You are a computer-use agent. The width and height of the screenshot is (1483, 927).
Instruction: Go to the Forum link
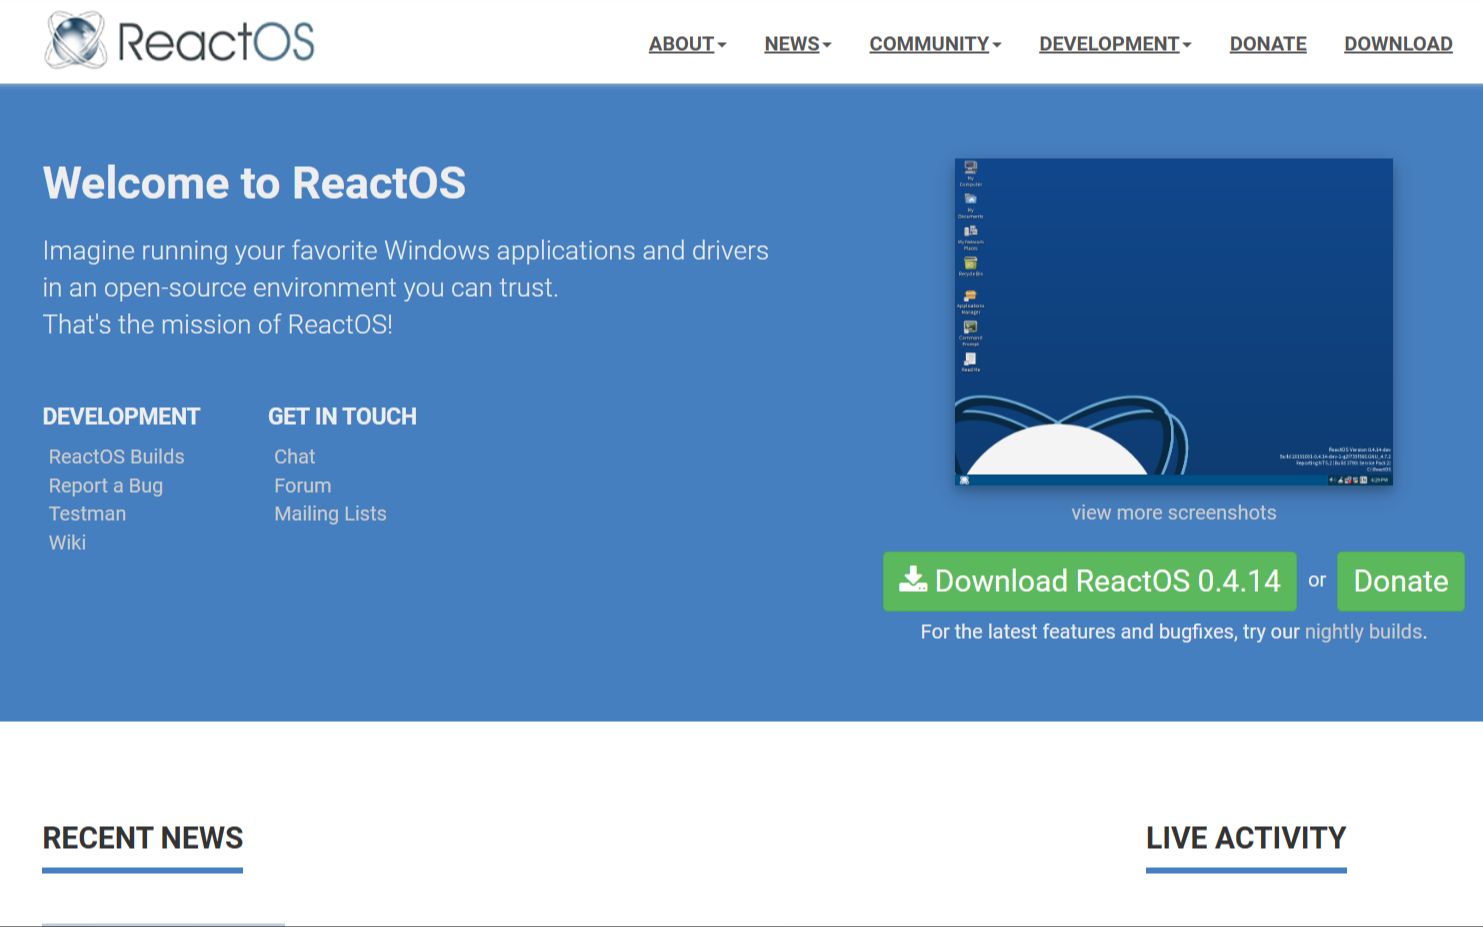(x=302, y=485)
